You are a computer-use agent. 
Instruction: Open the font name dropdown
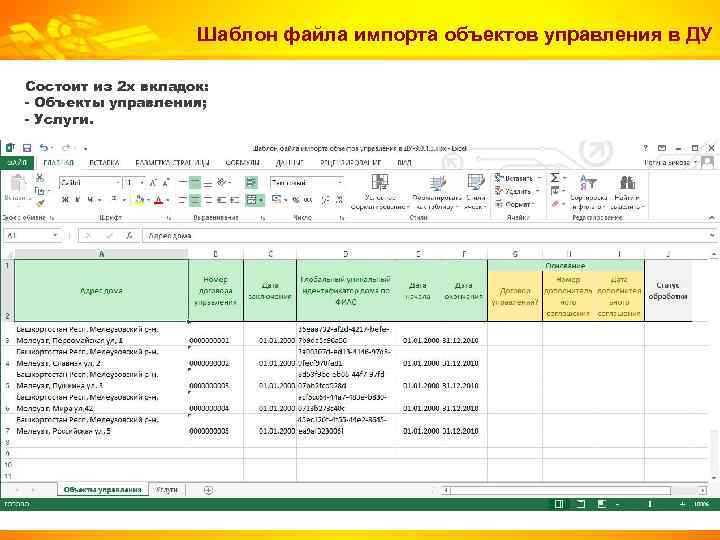(118, 183)
